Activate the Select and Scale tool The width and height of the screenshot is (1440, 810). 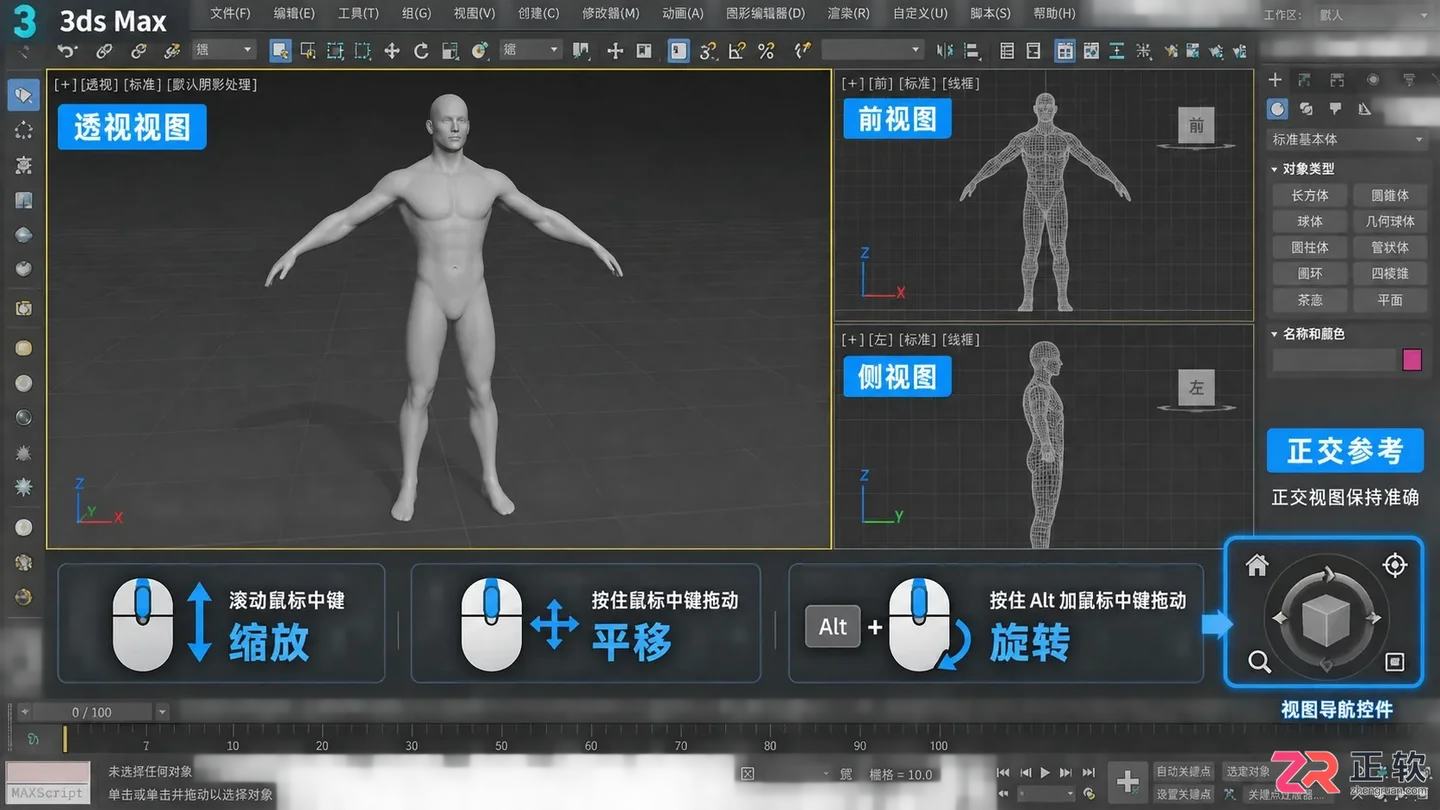coord(450,50)
